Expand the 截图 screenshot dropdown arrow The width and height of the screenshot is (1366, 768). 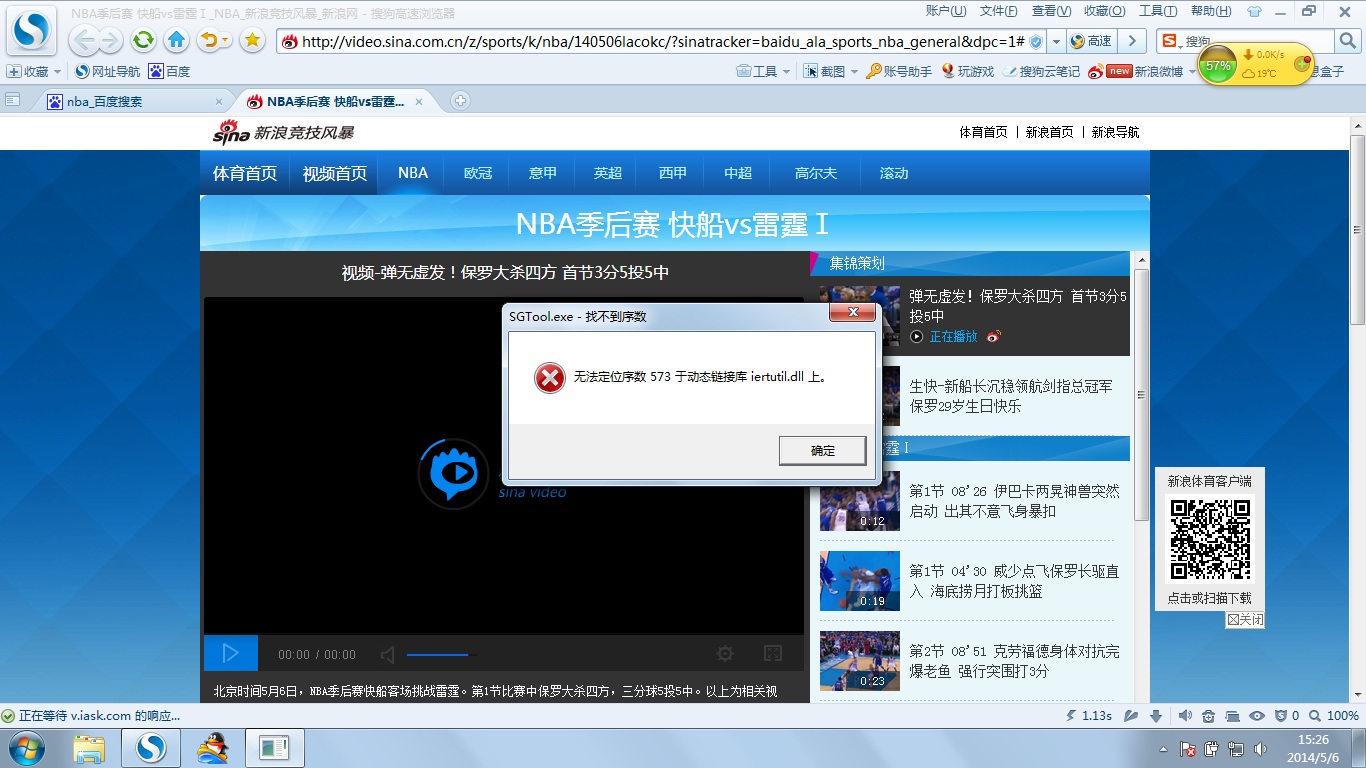coord(854,72)
